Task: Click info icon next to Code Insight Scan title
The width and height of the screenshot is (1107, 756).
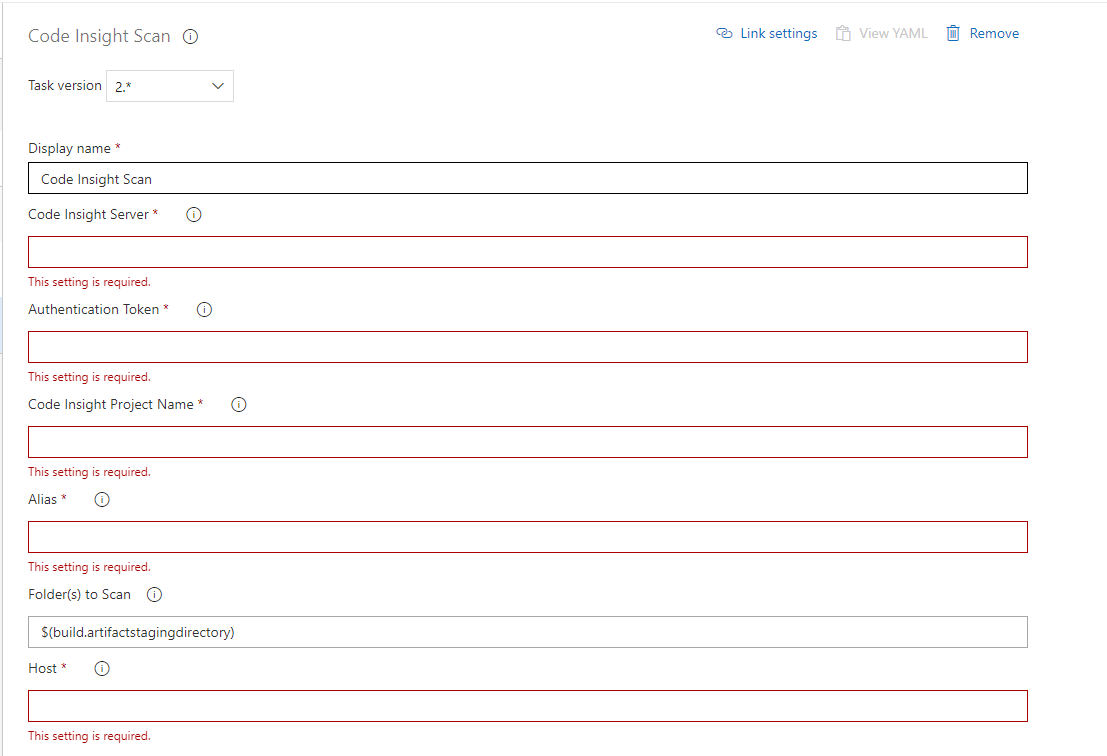Action: (x=191, y=37)
